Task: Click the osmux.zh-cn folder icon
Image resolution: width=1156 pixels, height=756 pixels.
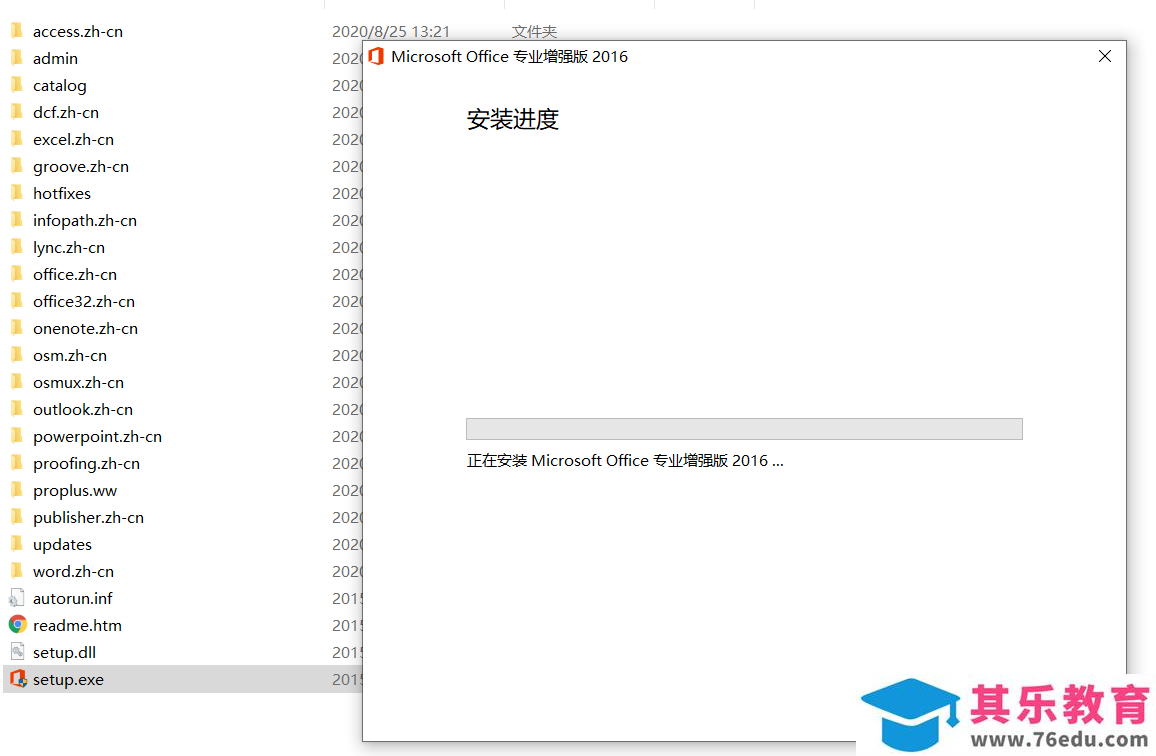Action: click(17, 382)
